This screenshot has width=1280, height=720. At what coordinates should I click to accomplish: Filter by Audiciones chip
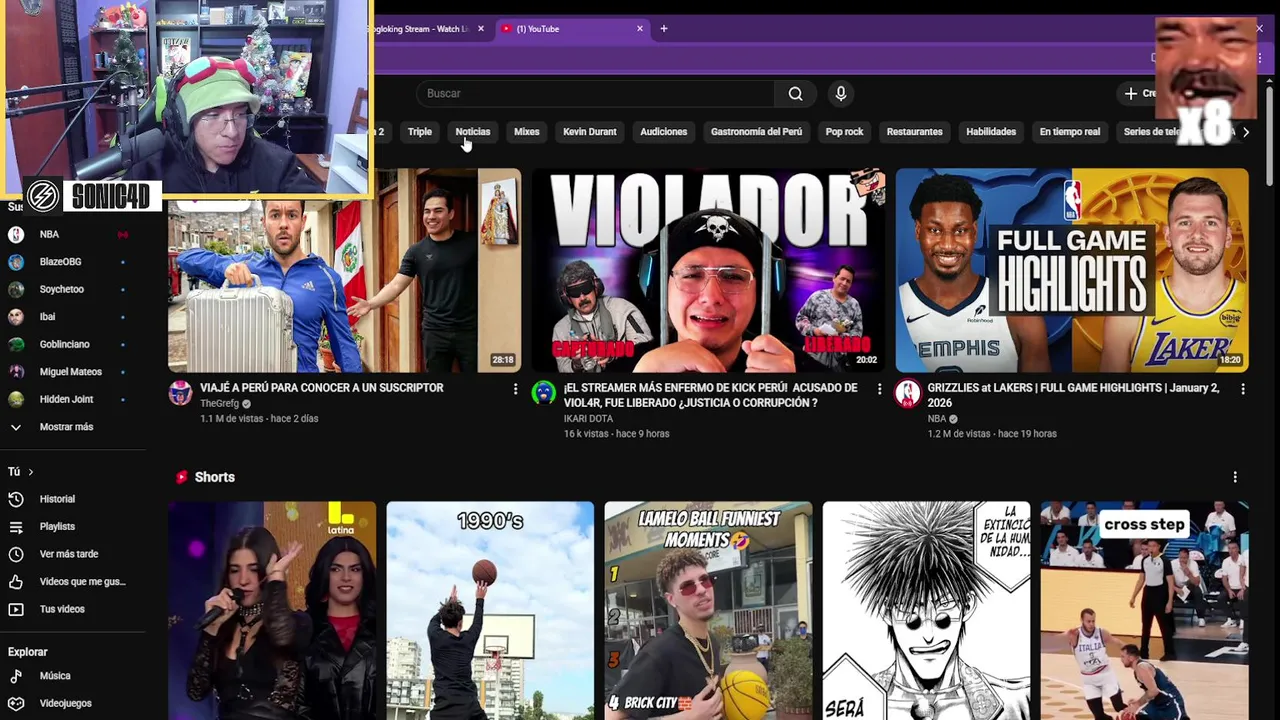tap(664, 132)
